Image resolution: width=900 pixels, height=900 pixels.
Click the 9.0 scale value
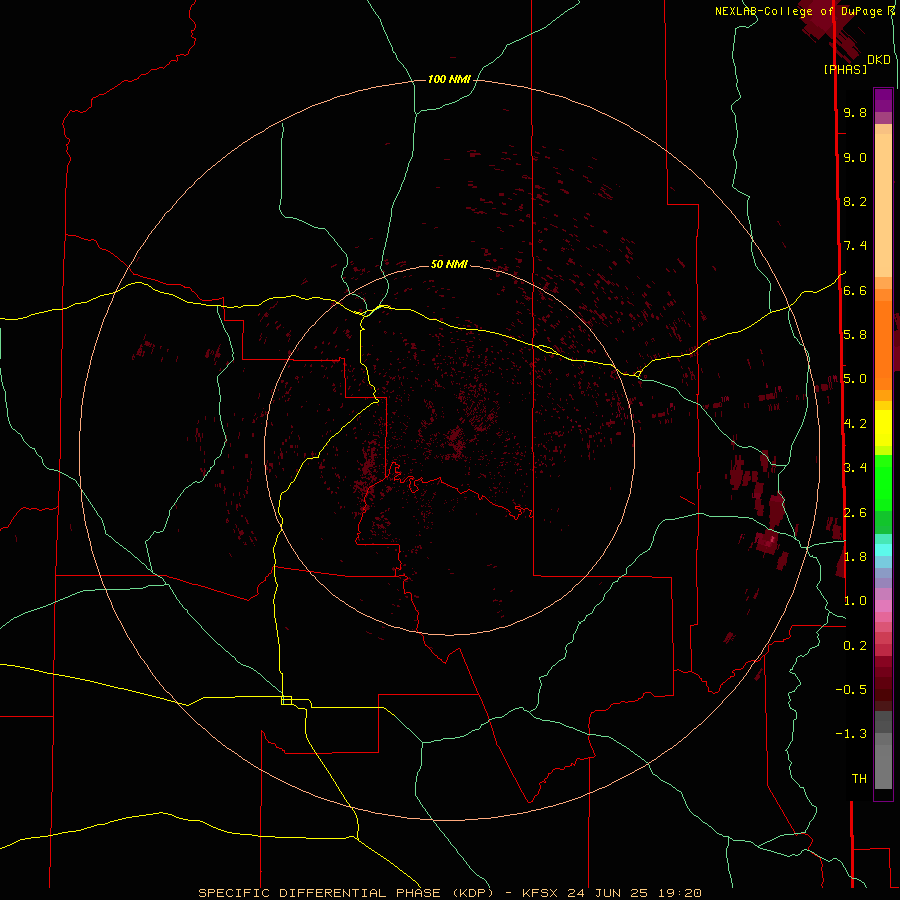point(855,157)
